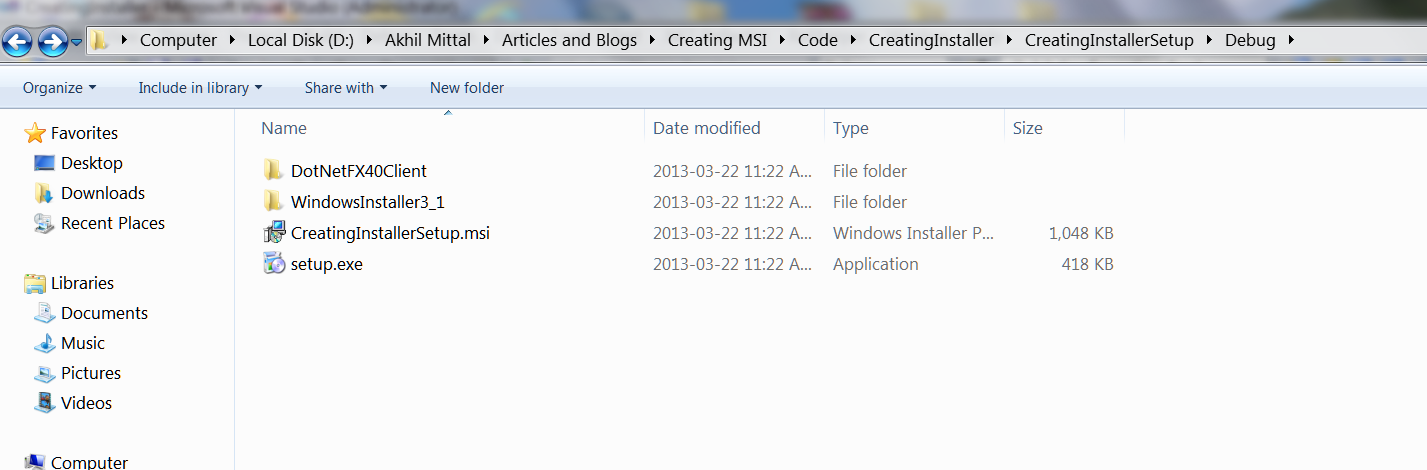Click the Forward navigation arrow button

[x=52, y=42]
